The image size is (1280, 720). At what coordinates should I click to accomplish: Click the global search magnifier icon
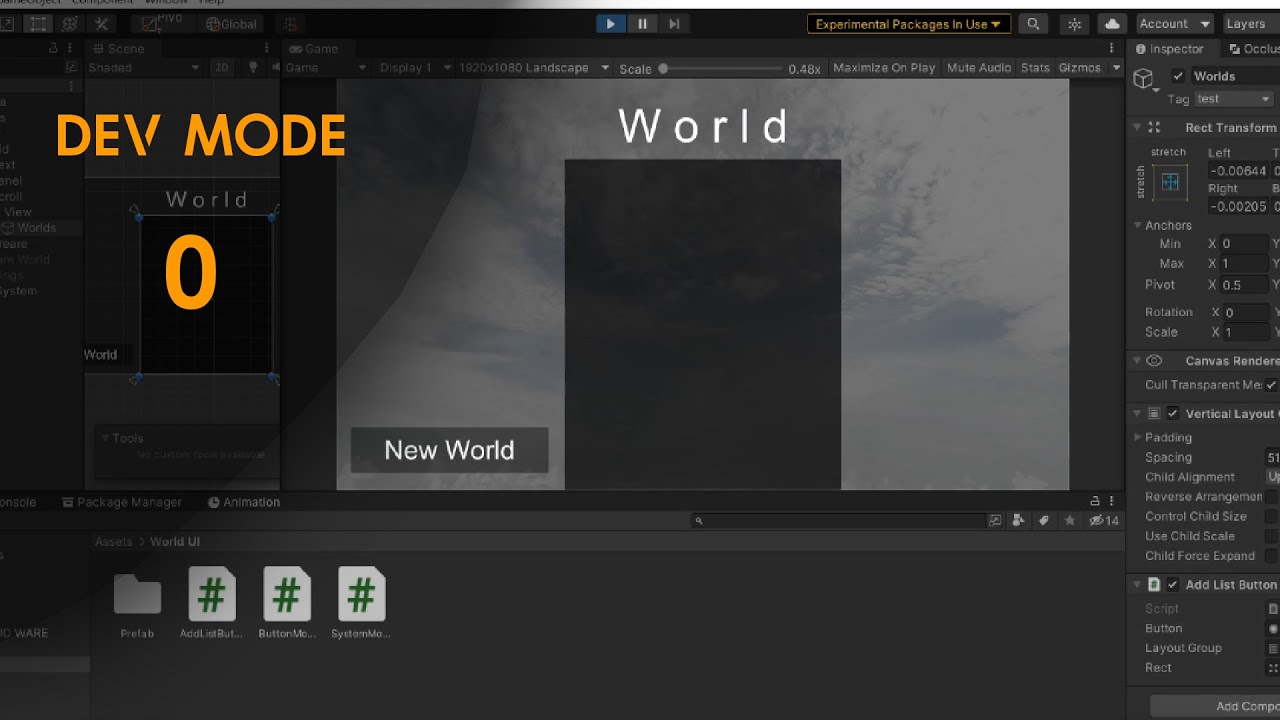(x=1033, y=24)
